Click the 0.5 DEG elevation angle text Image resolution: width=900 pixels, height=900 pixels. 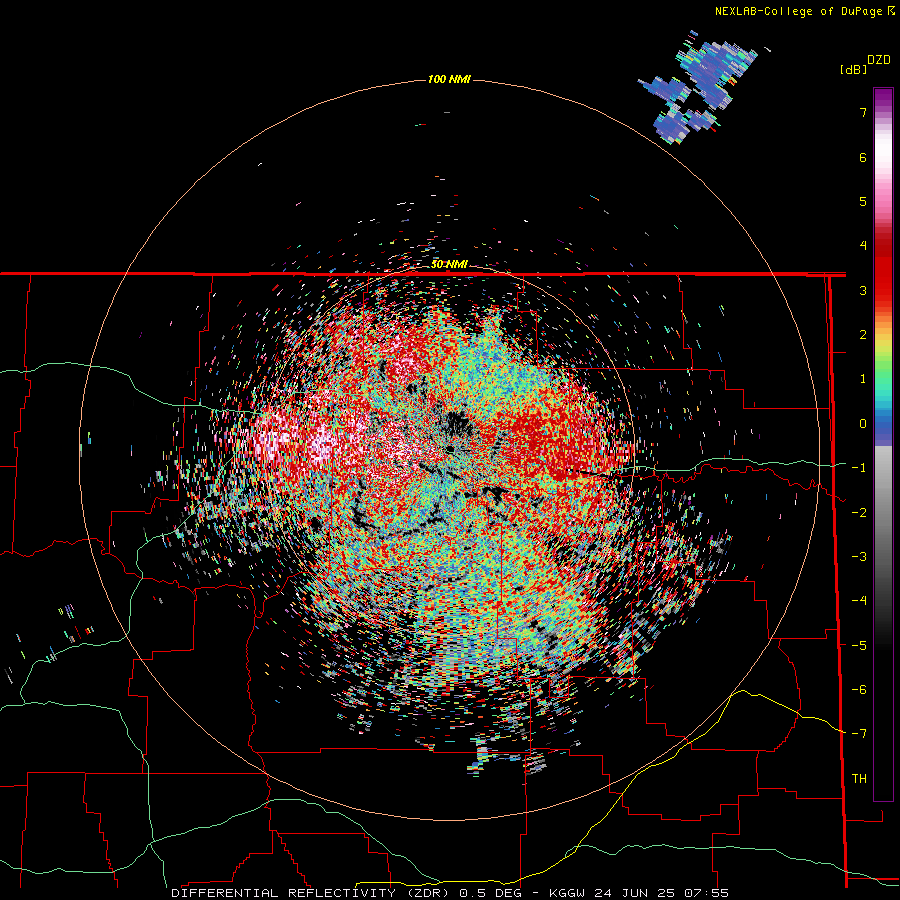coord(491,893)
